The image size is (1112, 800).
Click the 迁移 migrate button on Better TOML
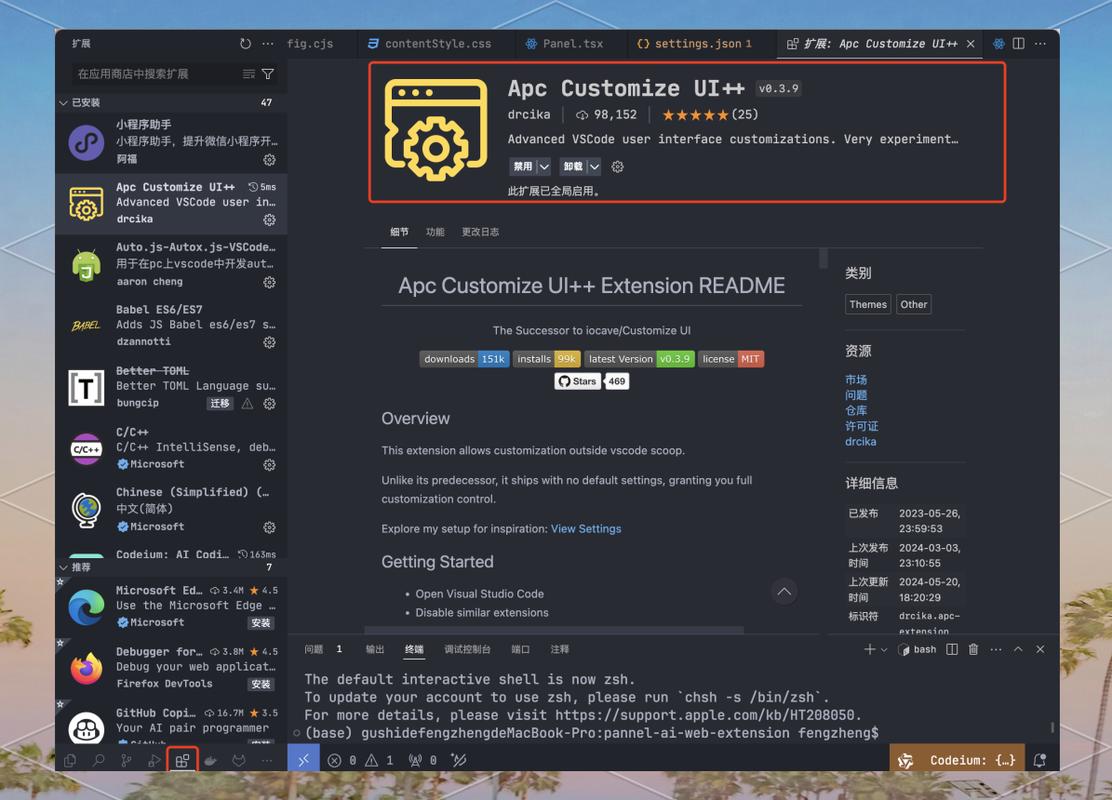point(220,404)
